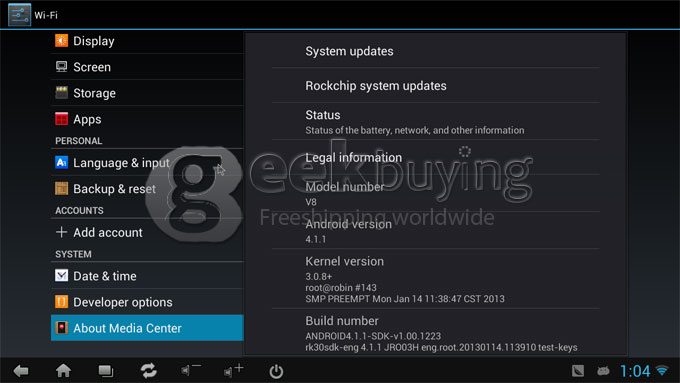
Task: Click the orange Display icon
Action: (62, 41)
